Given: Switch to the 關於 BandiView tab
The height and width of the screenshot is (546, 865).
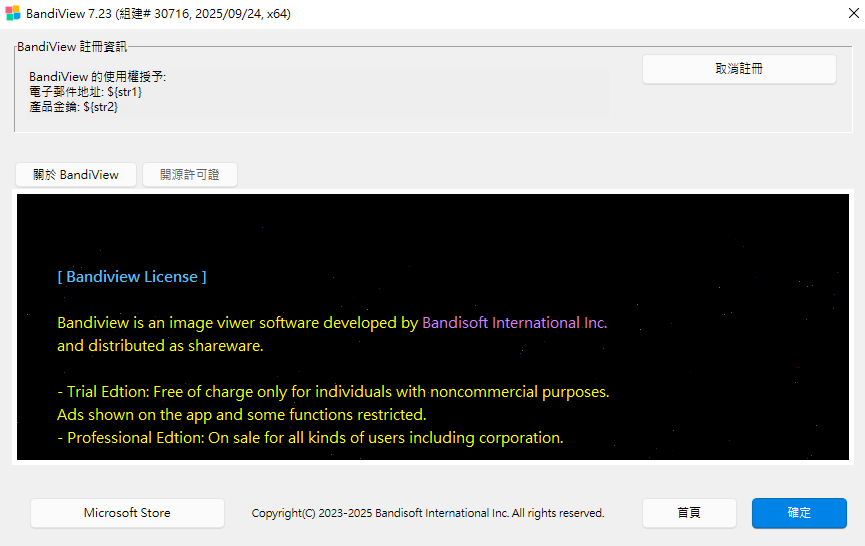Looking at the screenshot, I should point(76,175).
